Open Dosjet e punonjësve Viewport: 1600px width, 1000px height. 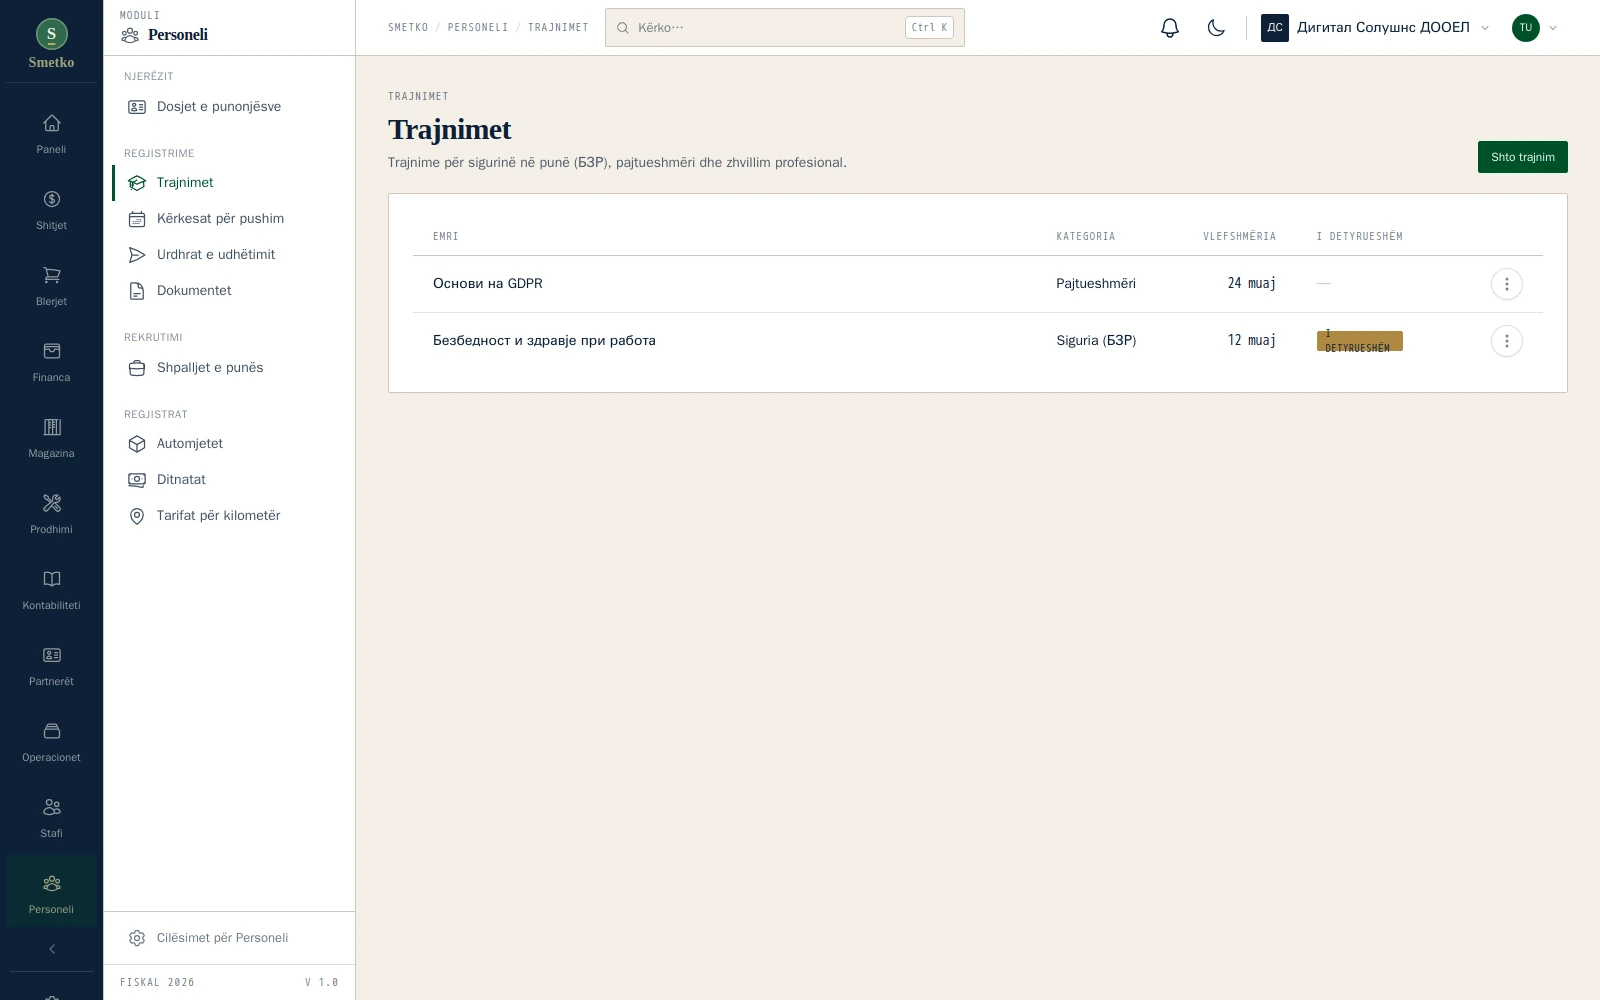[x=229, y=107]
